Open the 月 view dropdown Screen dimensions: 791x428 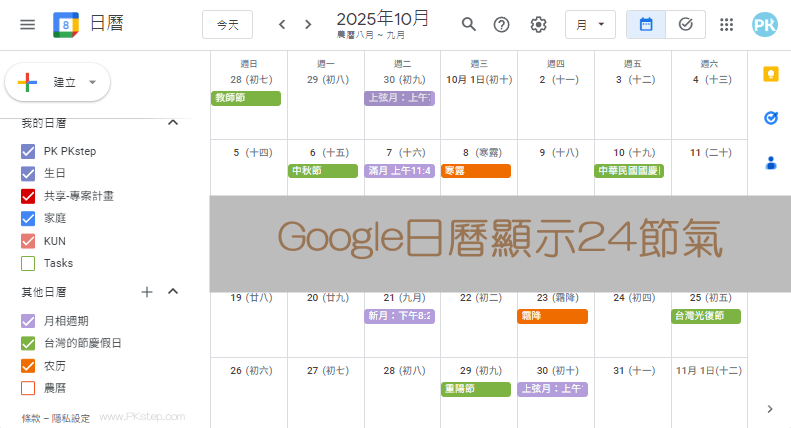590,24
